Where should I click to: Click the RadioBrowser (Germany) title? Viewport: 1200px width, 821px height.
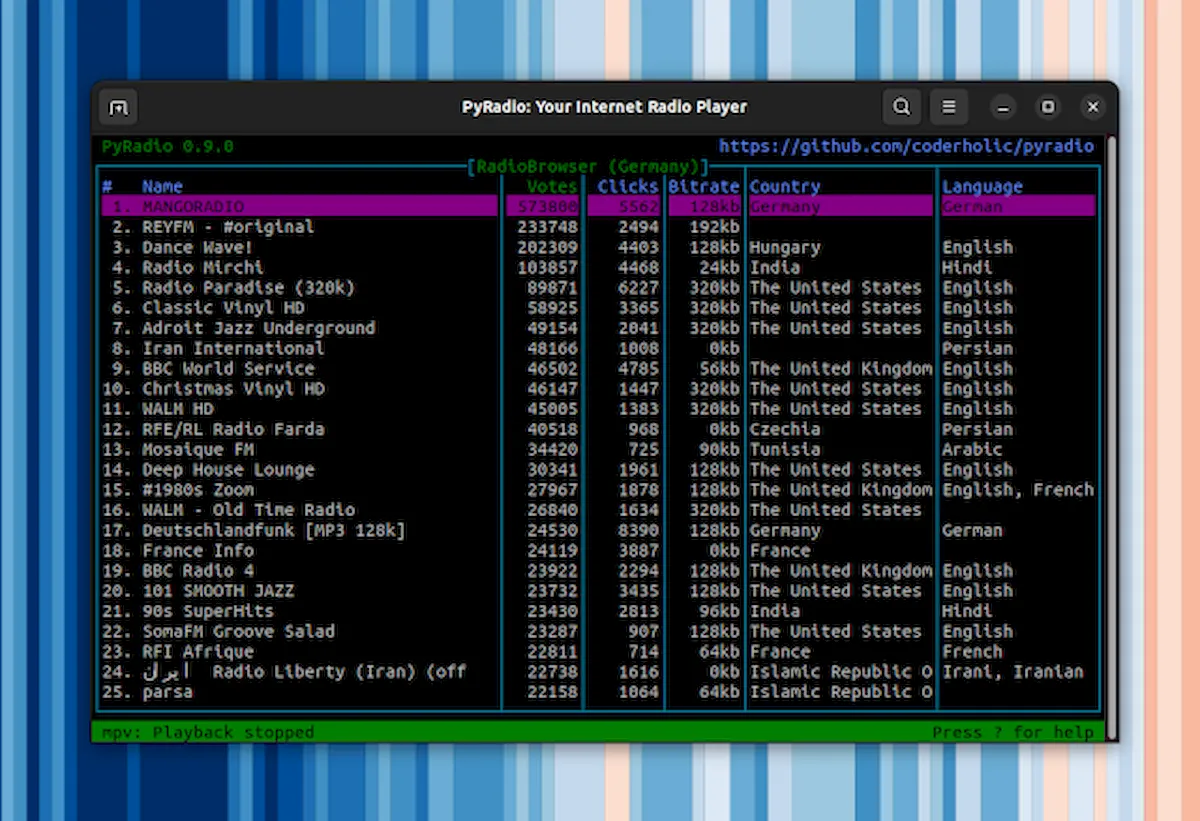(x=588, y=166)
